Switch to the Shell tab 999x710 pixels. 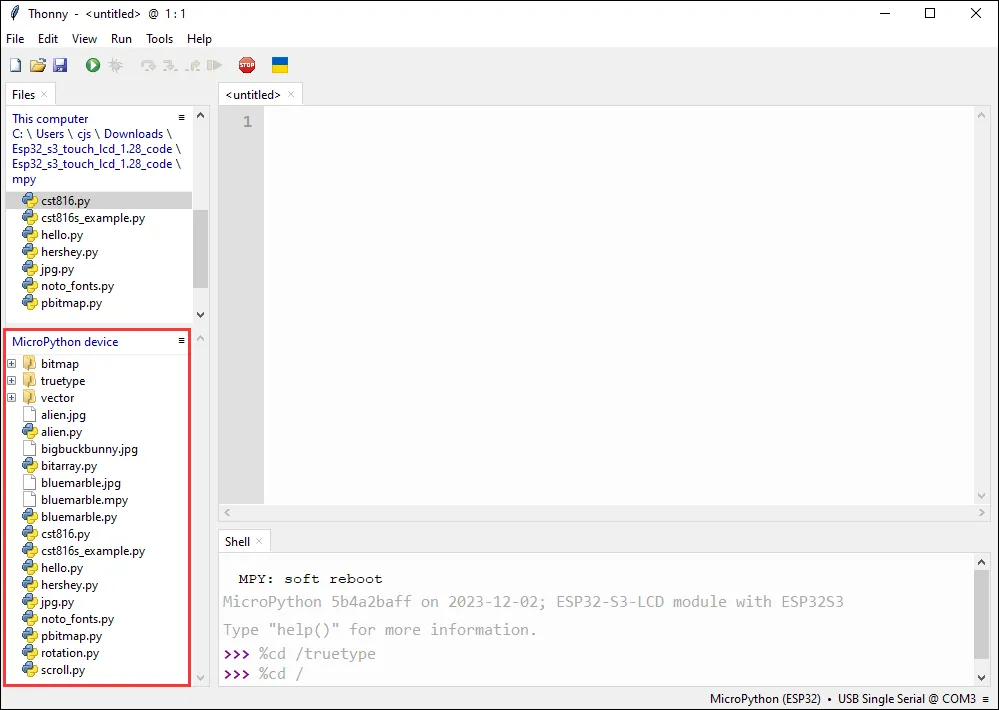coord(237,541)
